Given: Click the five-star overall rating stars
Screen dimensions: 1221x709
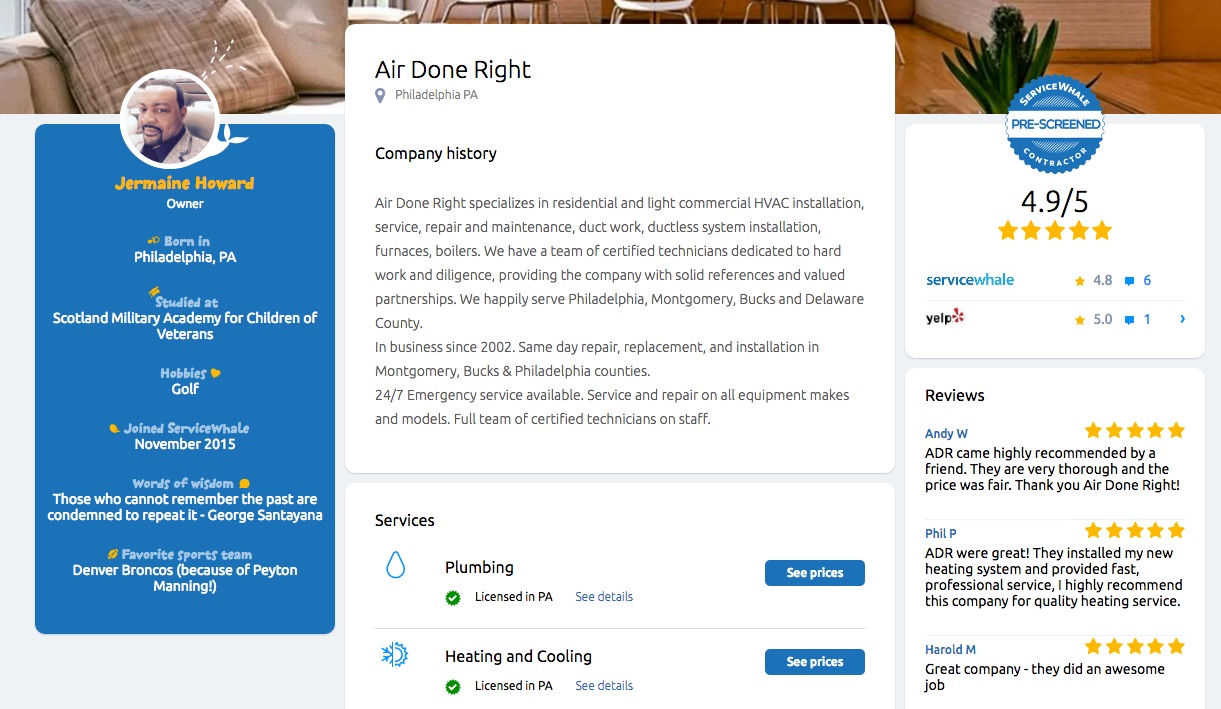Looking at the screenshot, I should [x=1054, y=231].
